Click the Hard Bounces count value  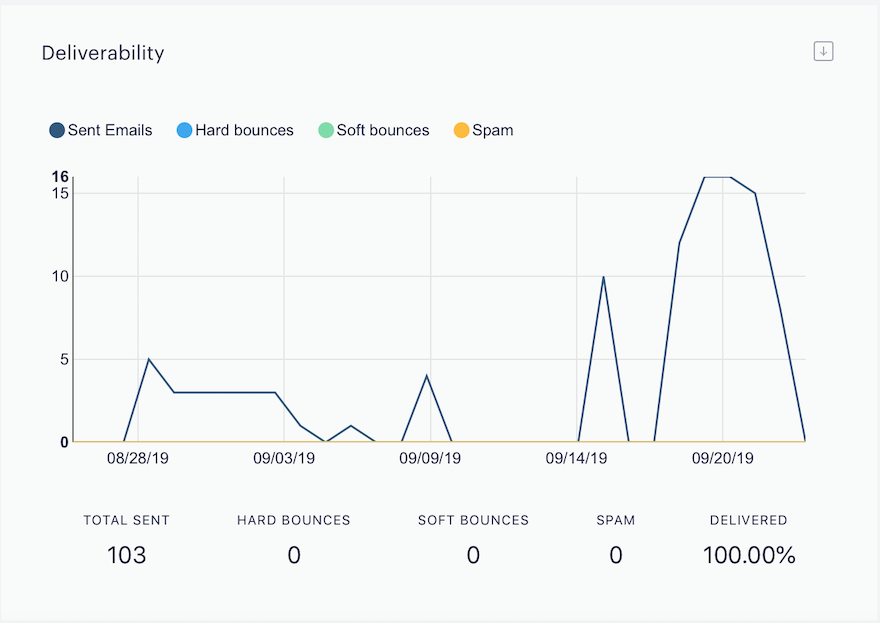(x=294, y=556)
